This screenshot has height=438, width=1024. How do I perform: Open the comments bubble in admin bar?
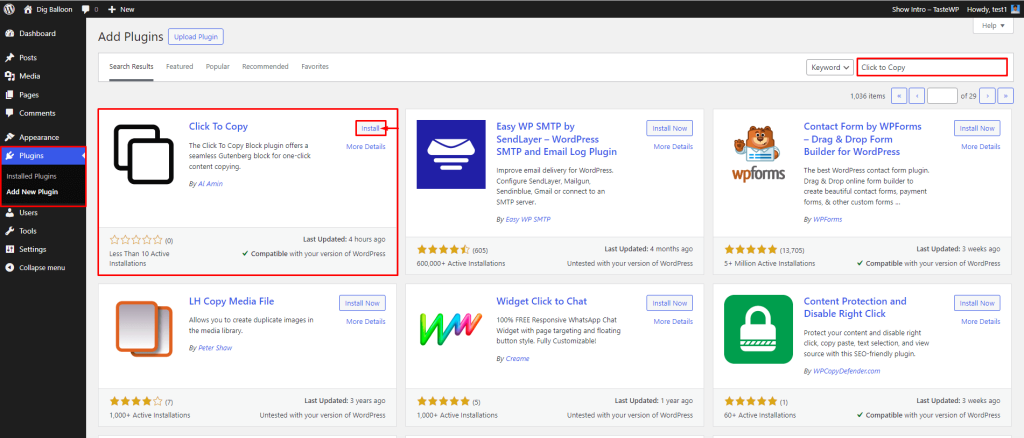pyautogui.click(x=90, y=9)
